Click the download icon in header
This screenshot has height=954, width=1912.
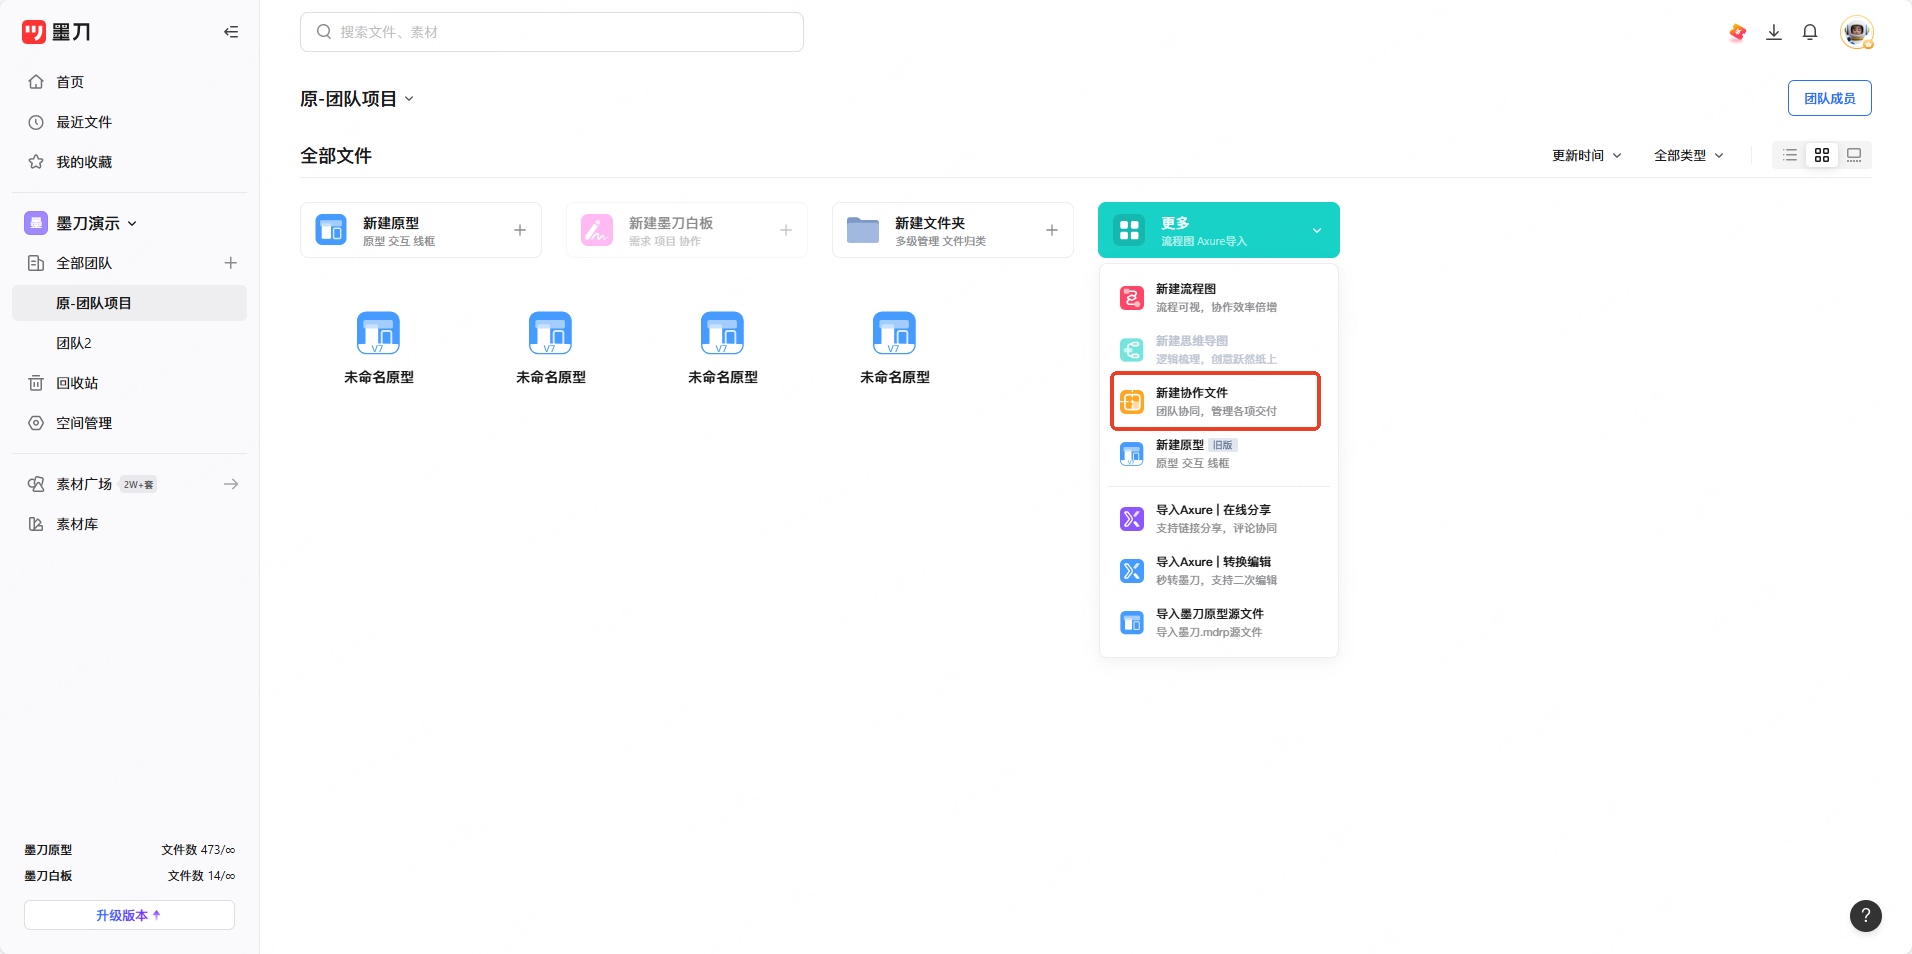pyautogui.click(x=1774, y=33)
